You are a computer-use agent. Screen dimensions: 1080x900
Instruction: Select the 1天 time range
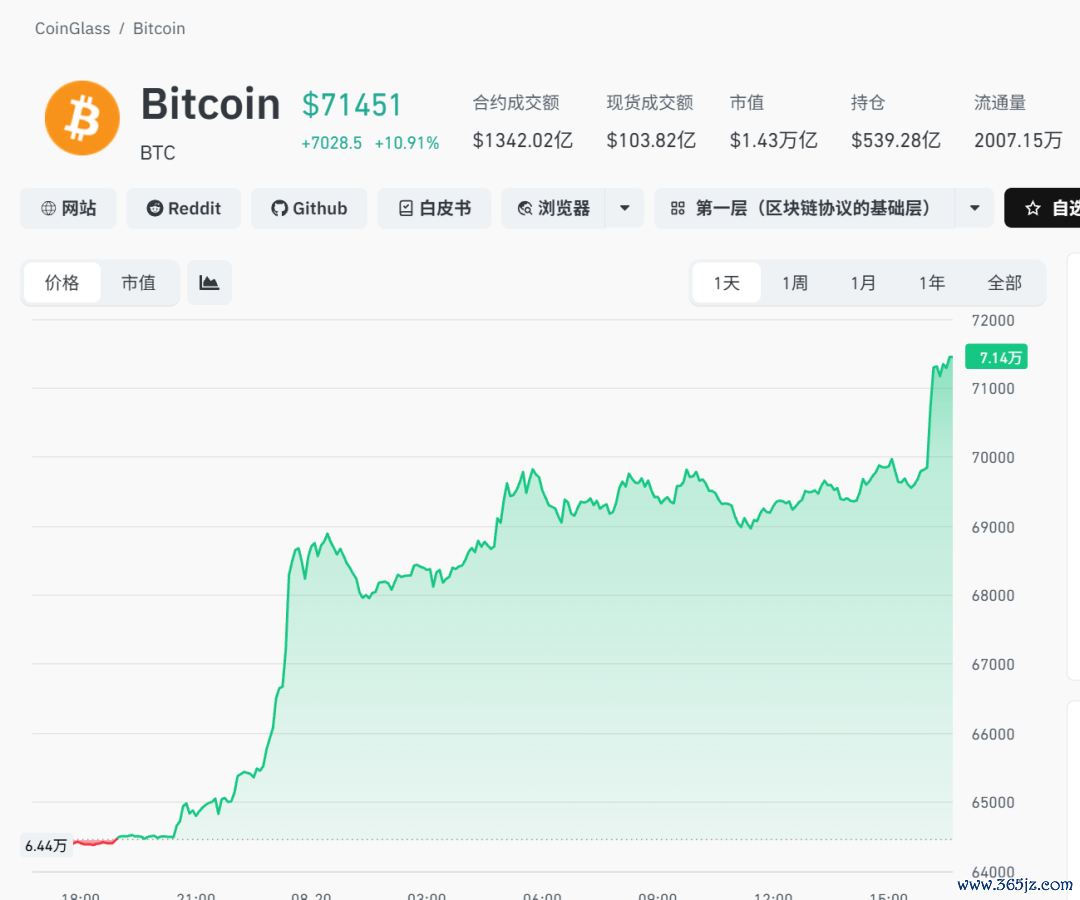pyautogui.click(x=727, y=283)
